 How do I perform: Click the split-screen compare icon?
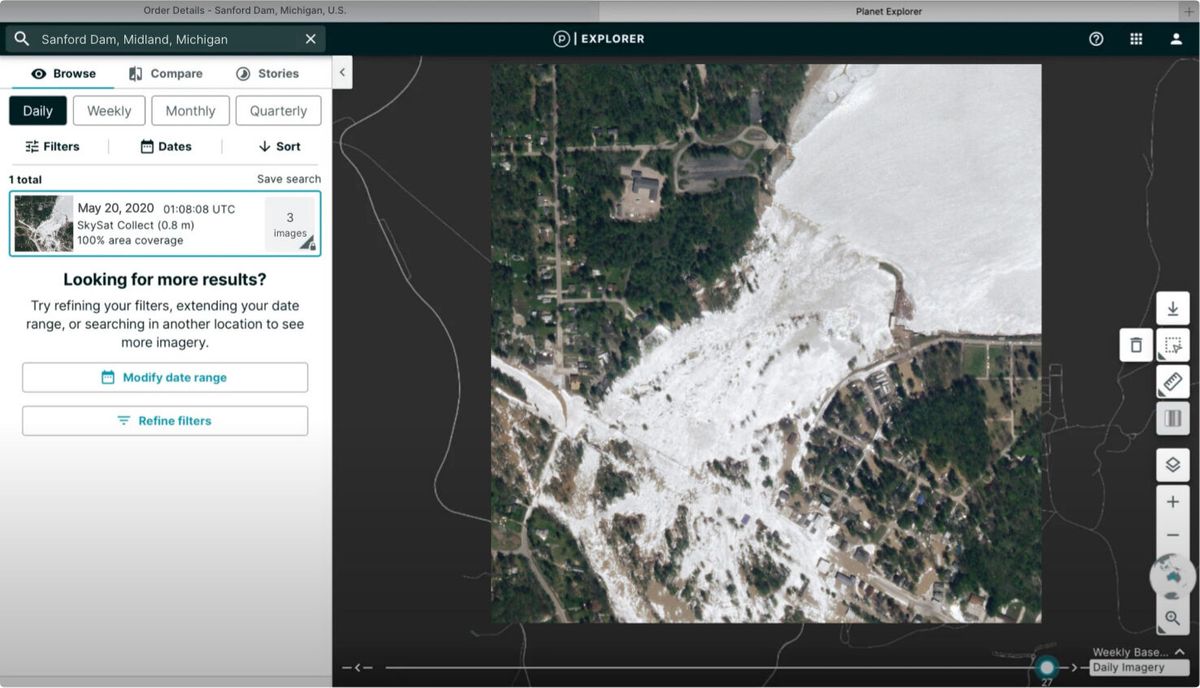click(1172, 418)
